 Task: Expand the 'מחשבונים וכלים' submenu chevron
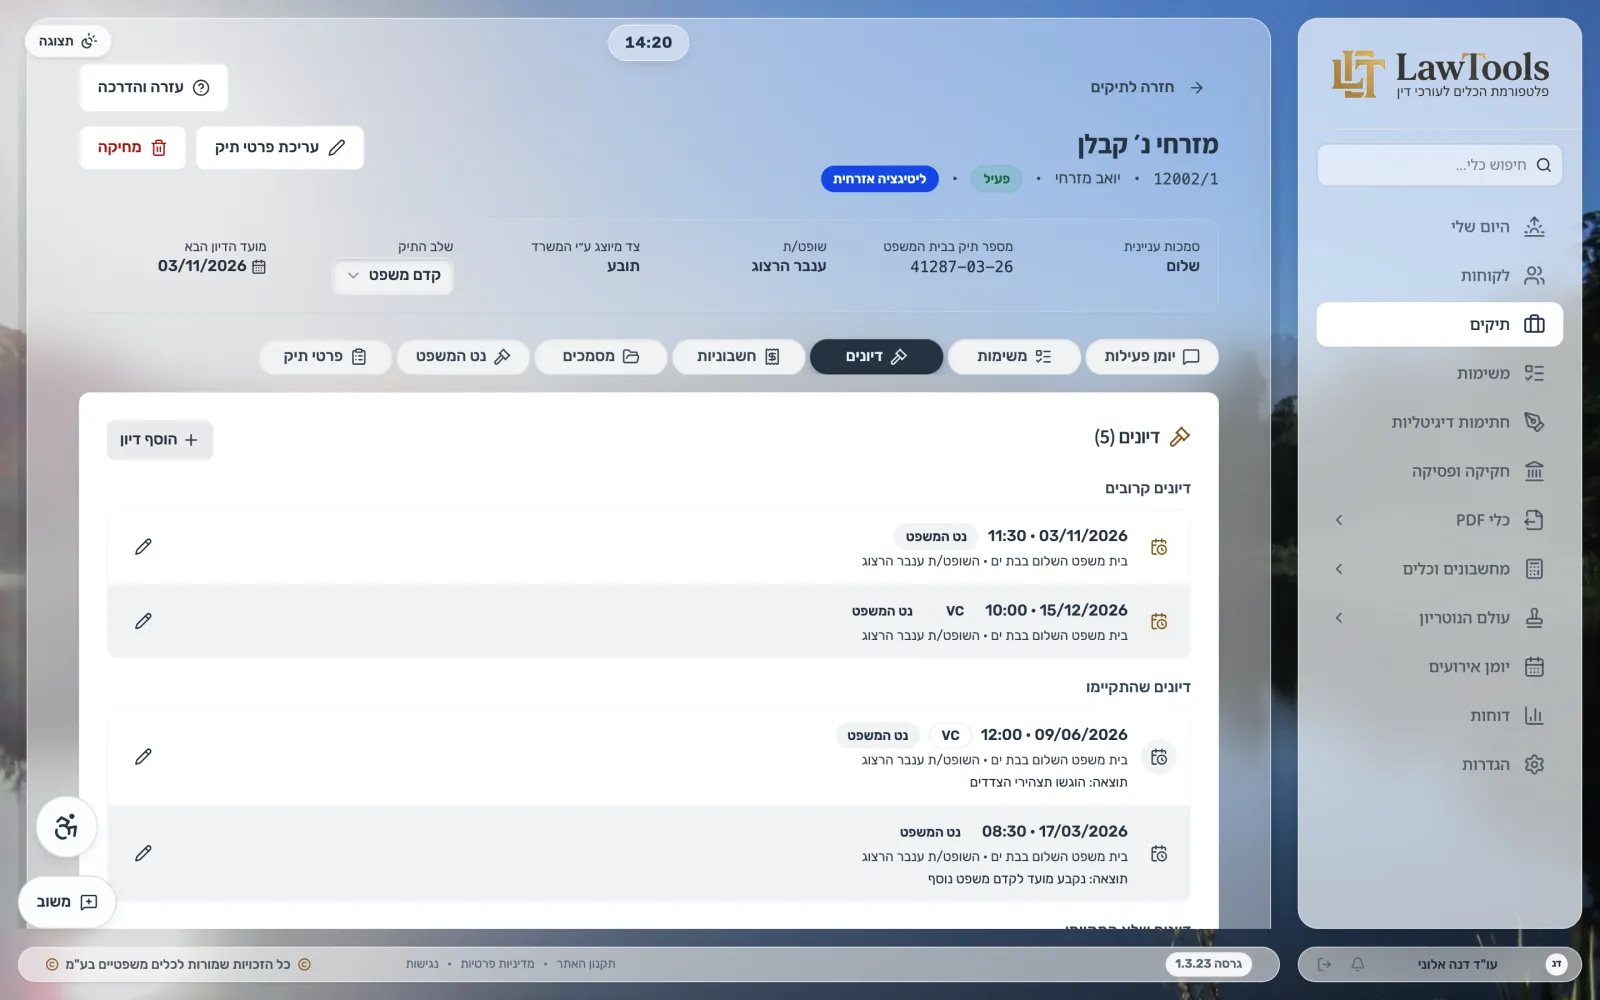coord(1339,569)
